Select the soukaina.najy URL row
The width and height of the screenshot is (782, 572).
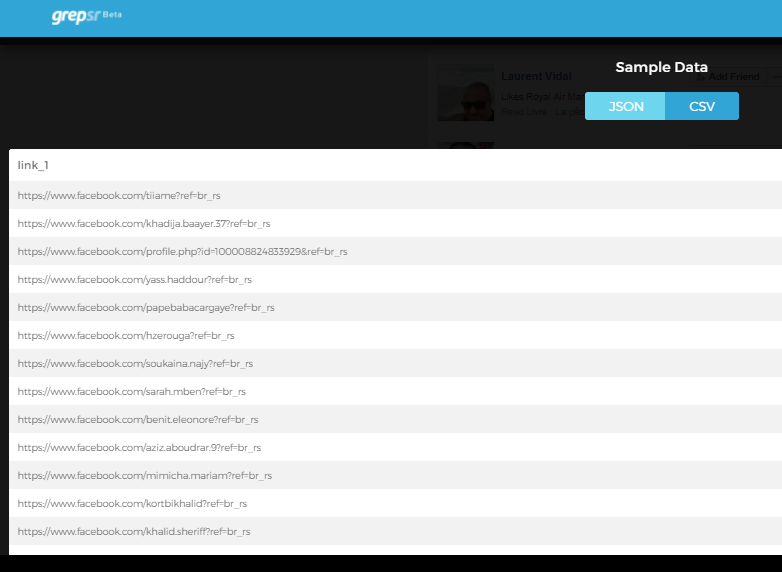395,363
